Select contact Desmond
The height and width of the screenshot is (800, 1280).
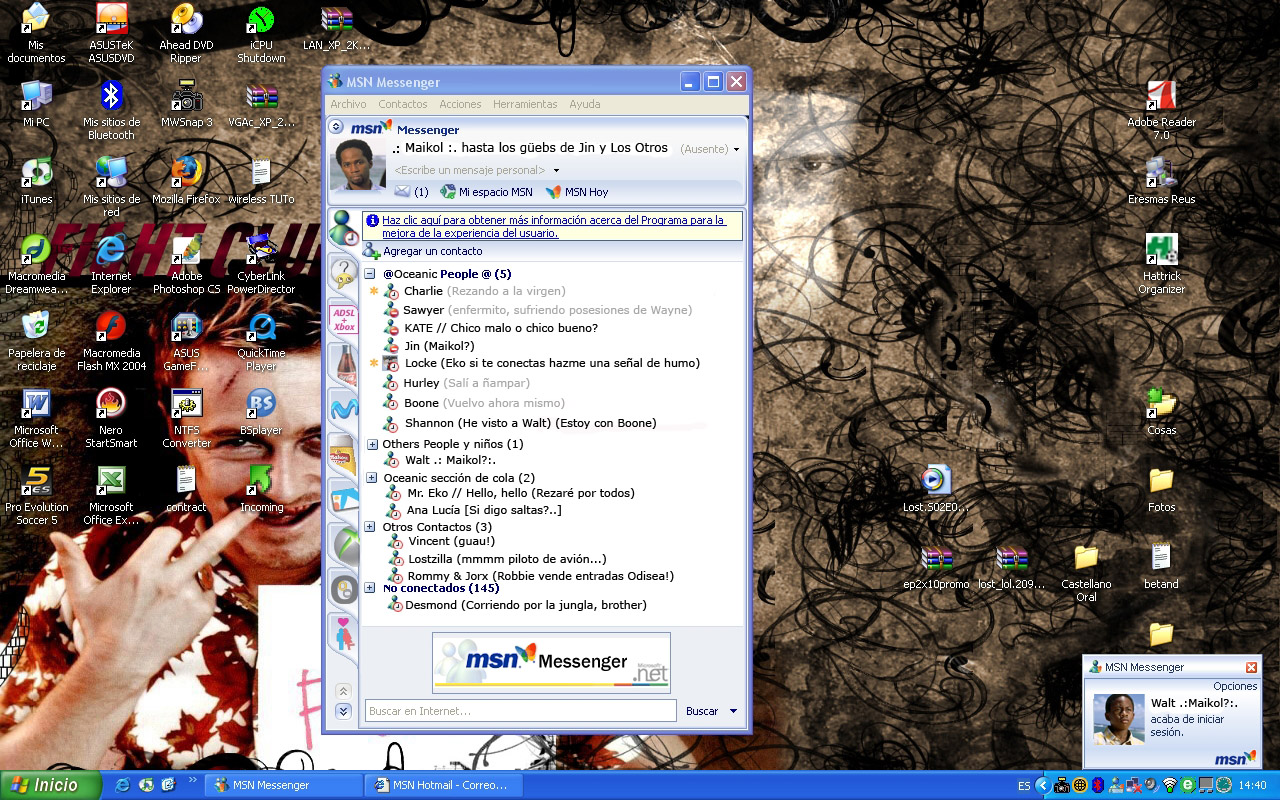[515, 605]
